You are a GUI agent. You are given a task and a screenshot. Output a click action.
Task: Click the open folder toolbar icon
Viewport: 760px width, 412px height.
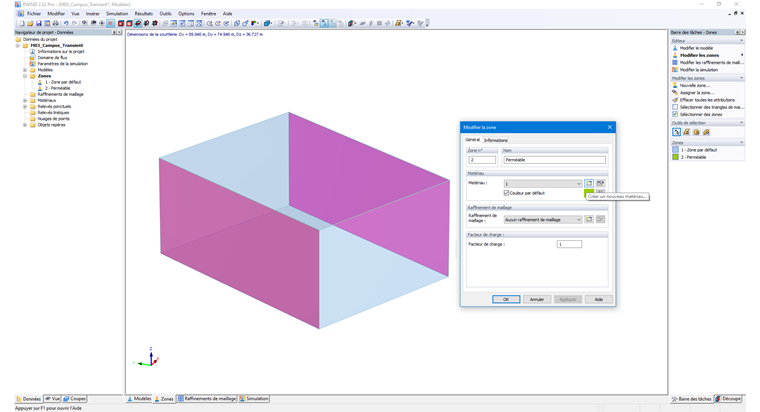(x=30, y=23)
